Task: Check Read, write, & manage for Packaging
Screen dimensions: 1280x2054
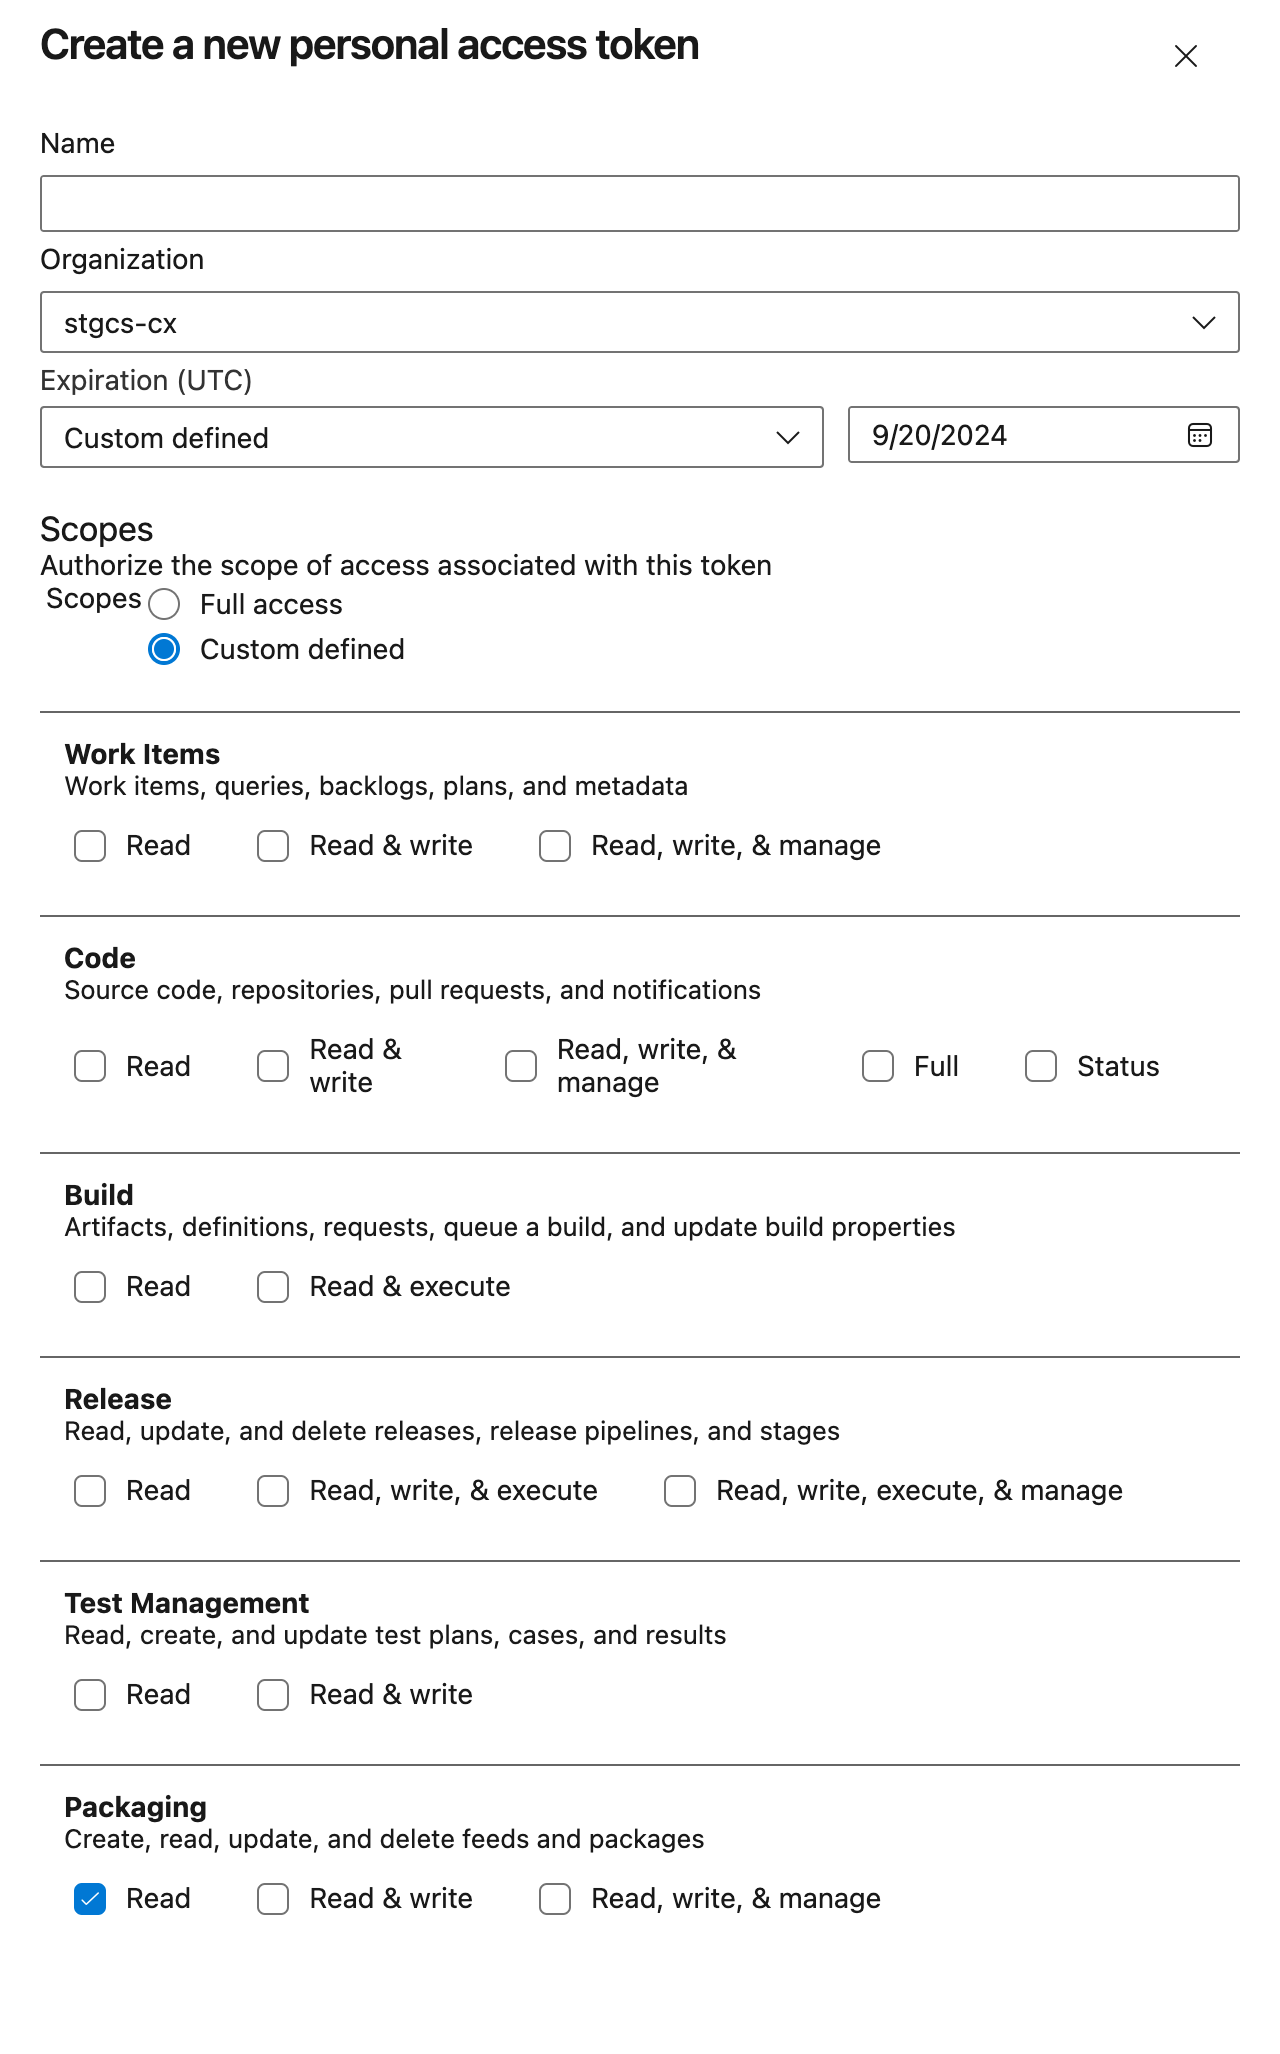Action: click(555, 1898)
